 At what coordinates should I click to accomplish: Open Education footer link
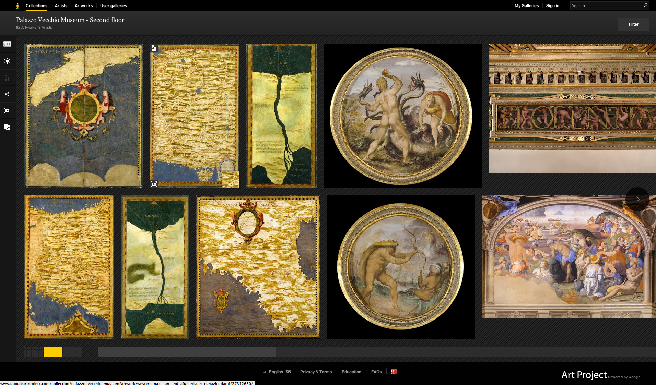tap(351, 371)
